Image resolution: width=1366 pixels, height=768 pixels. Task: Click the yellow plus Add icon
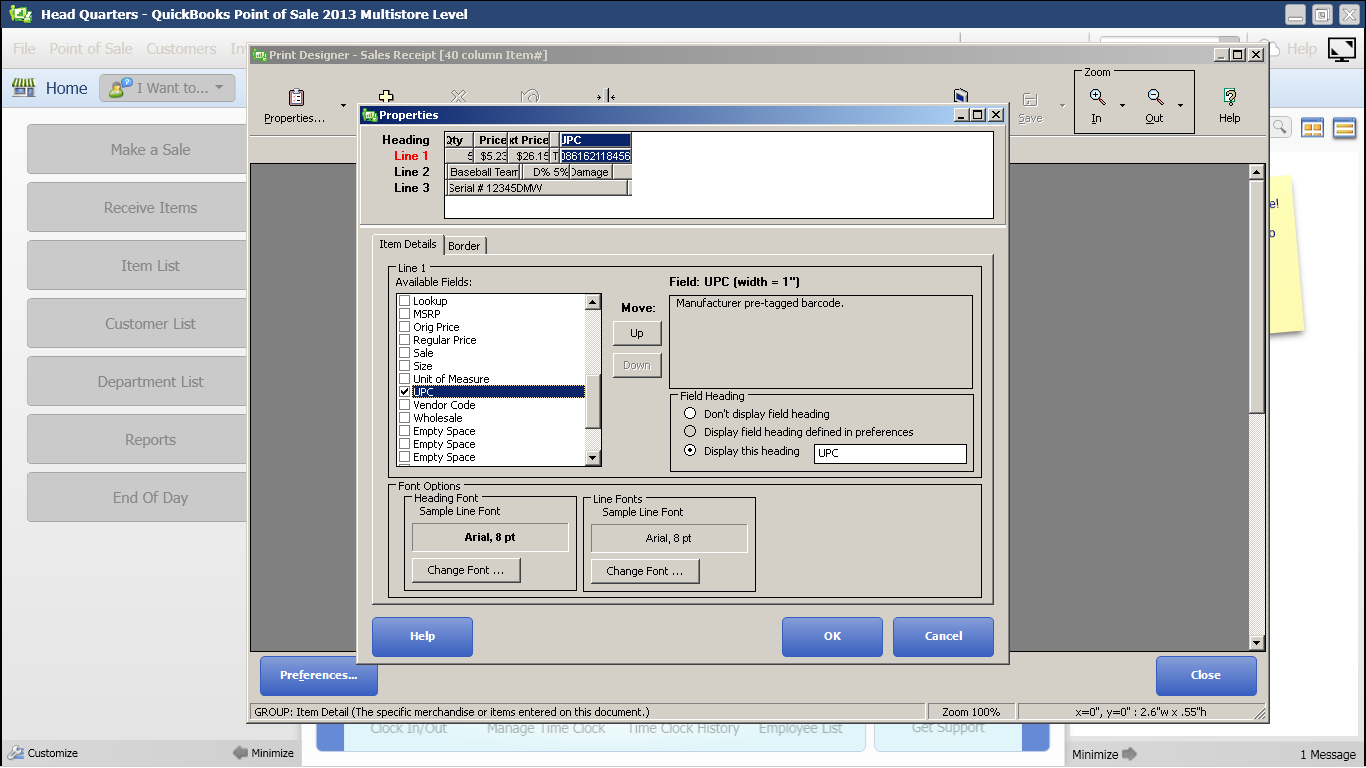[x=386, y=96]
